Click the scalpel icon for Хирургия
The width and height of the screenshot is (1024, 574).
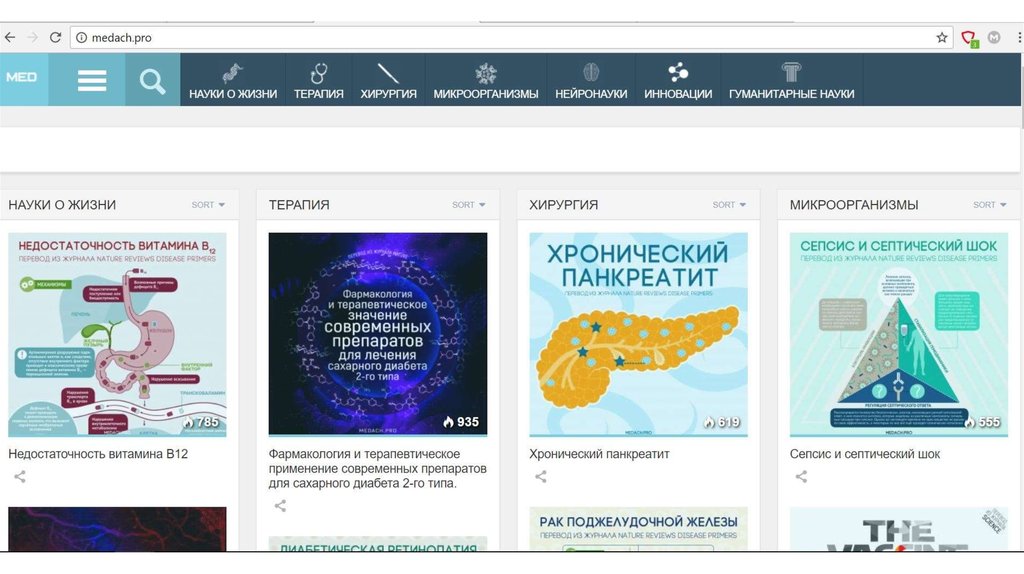(x=388, y=72)
